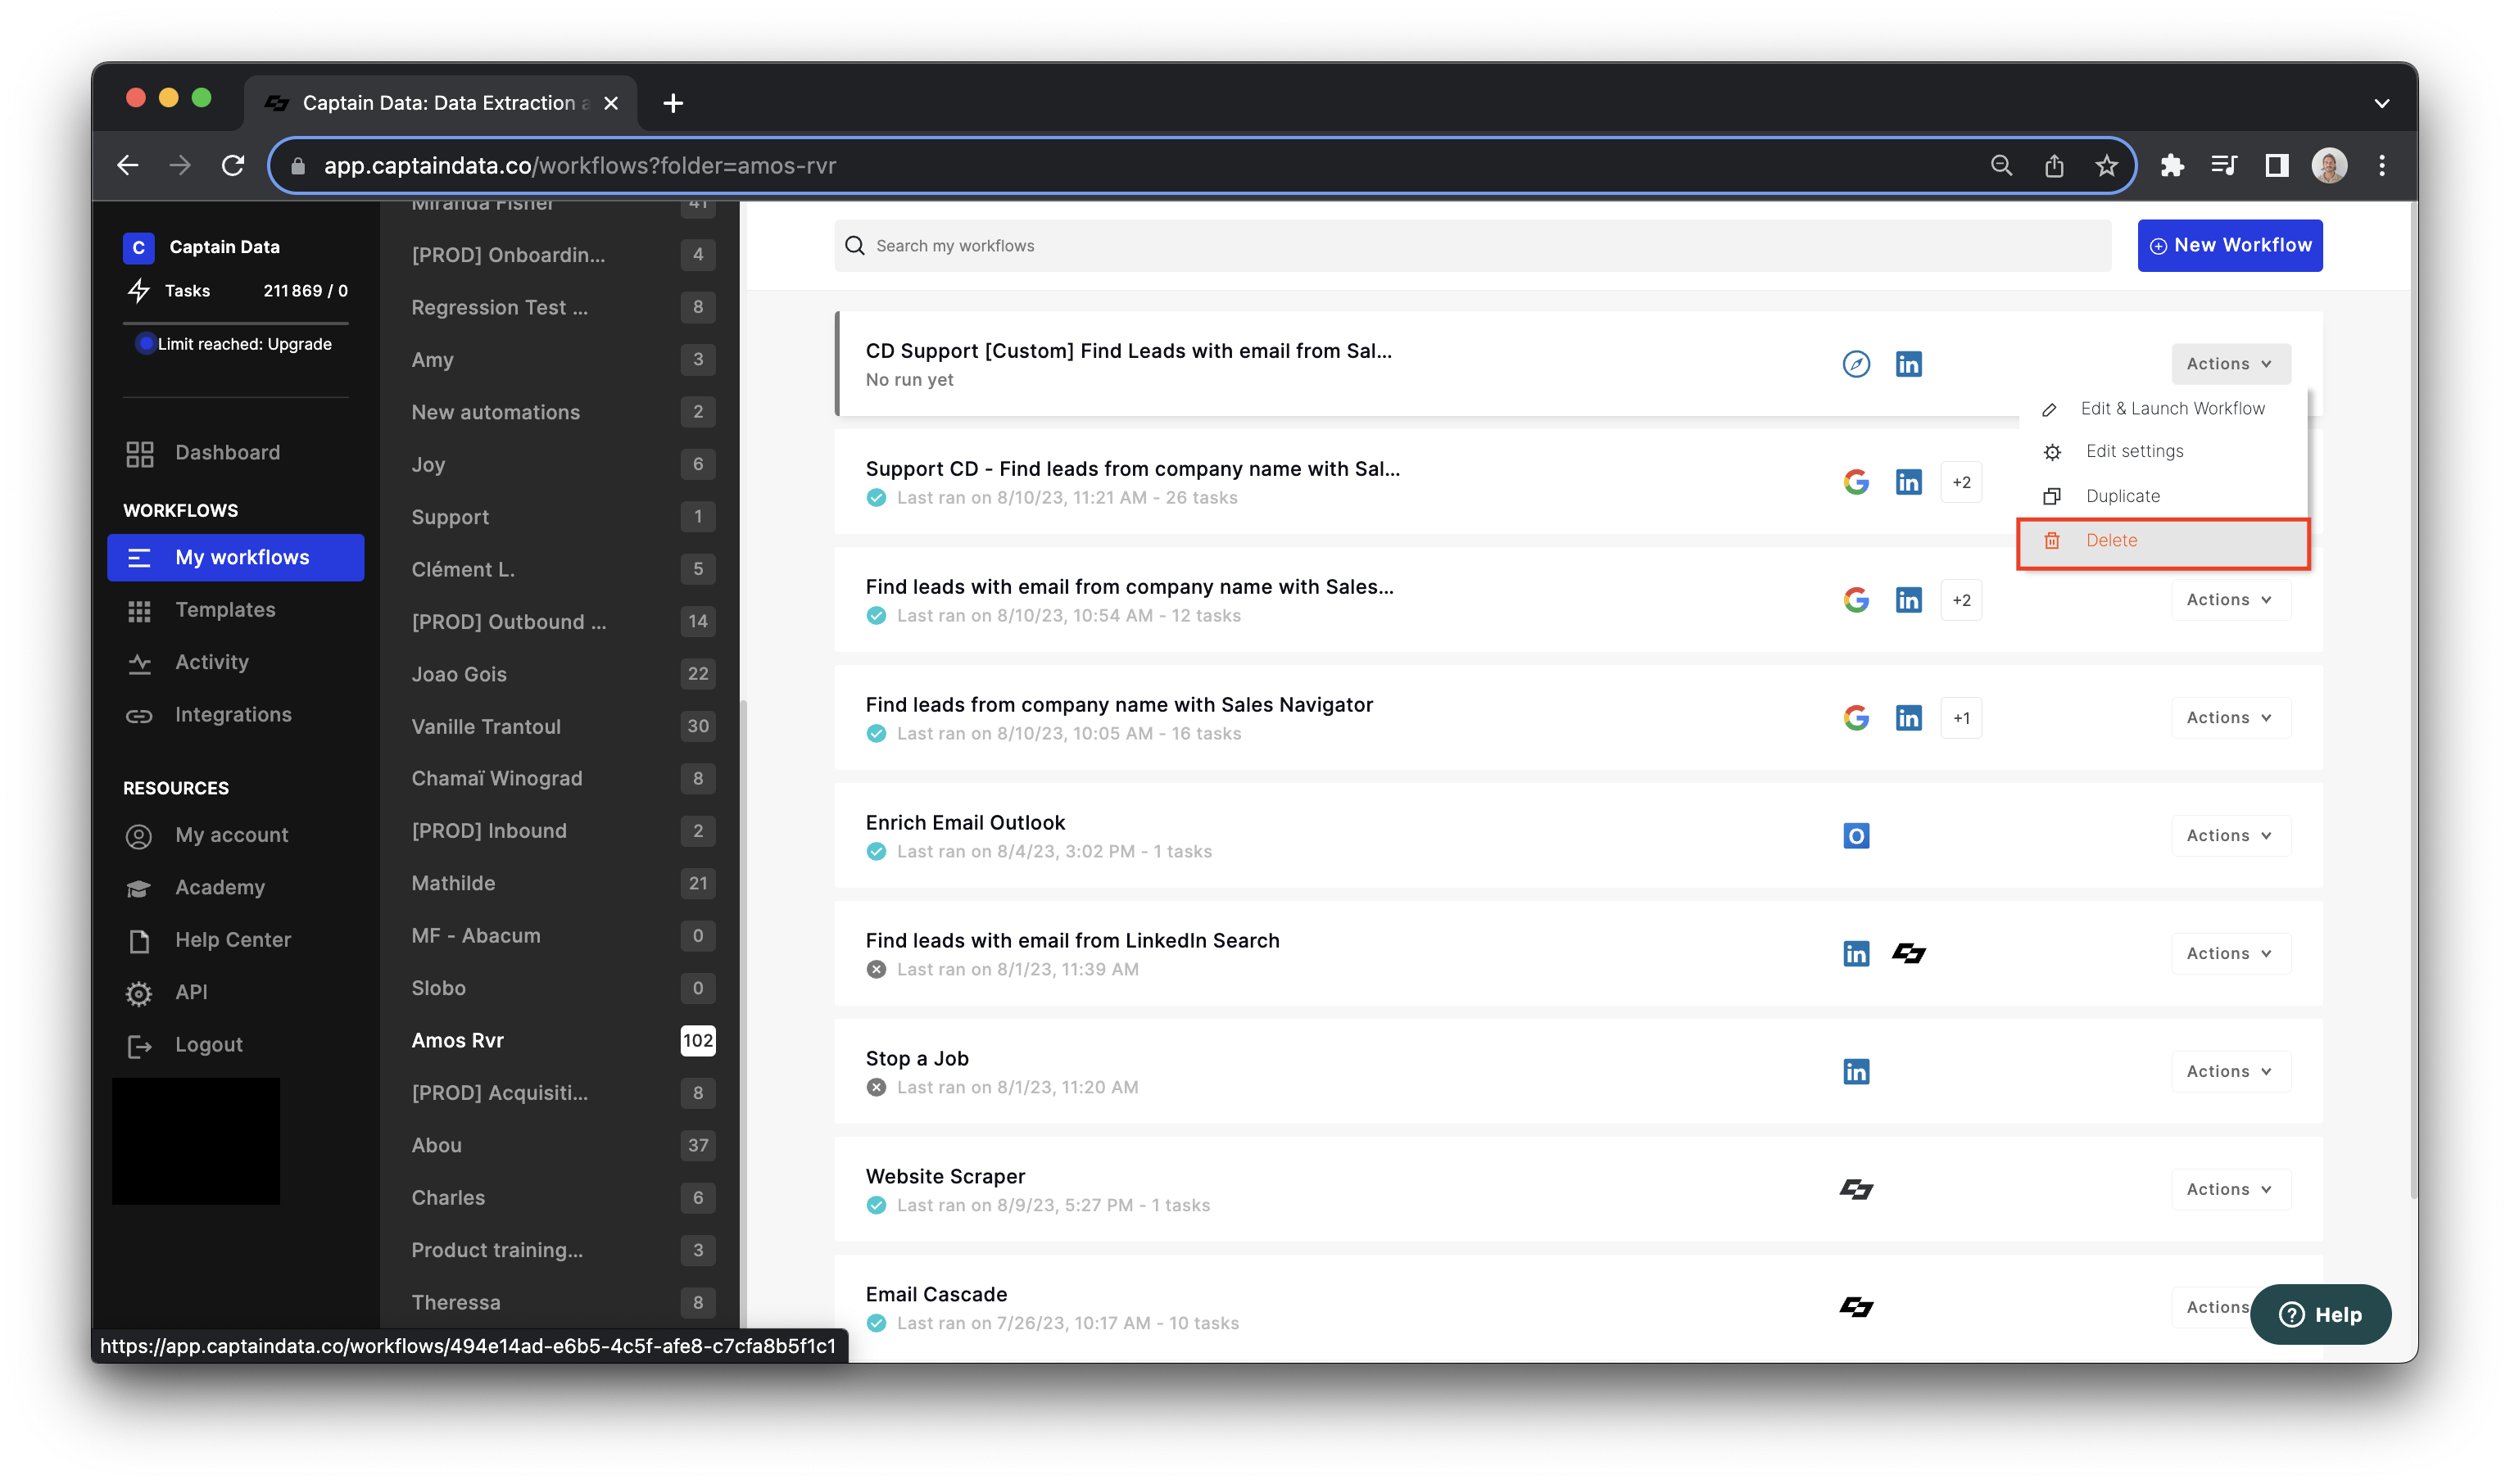Viewport: 2510px width, 1484px height.
Task: Open Actions dropdown for CD Support workflow
Action: [x=2230, y=364]
